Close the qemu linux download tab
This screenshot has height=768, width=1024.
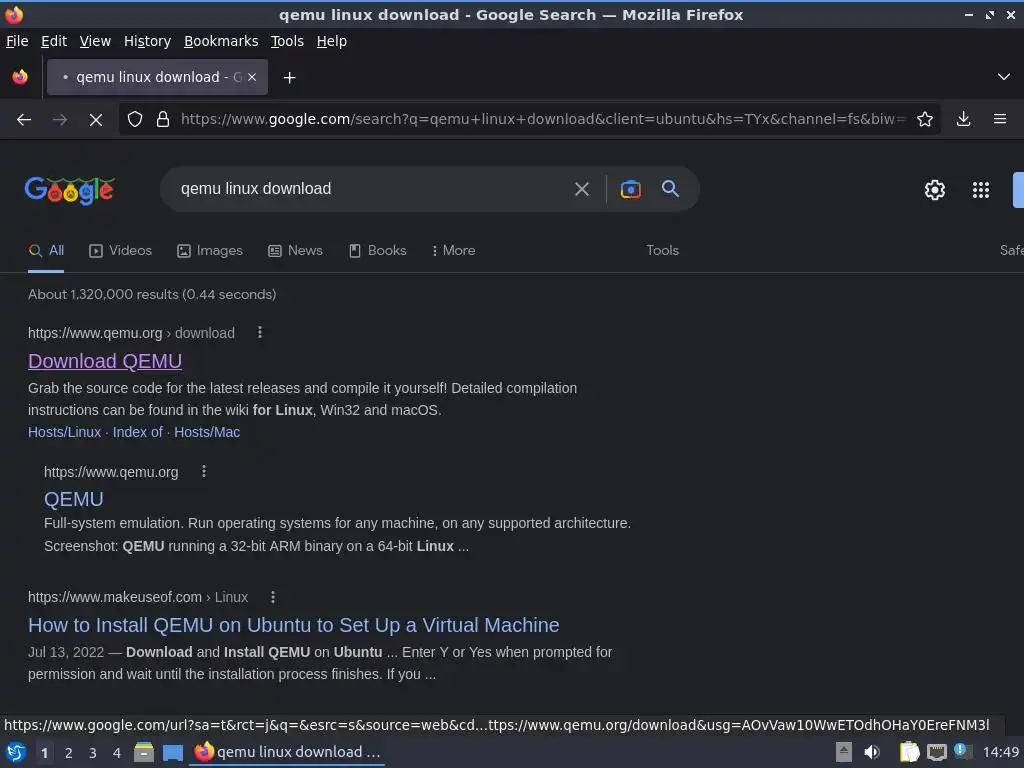click(x=252, y=77)
